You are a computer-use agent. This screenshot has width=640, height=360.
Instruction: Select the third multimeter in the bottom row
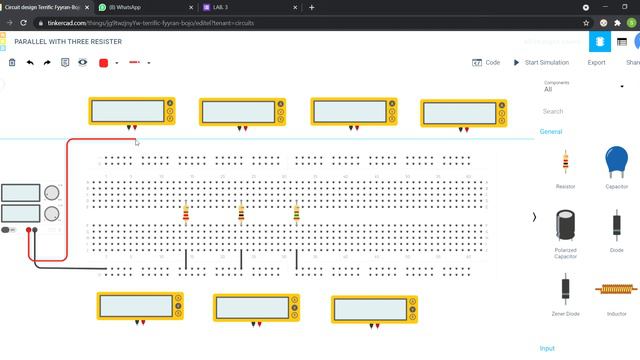[374, 309]
